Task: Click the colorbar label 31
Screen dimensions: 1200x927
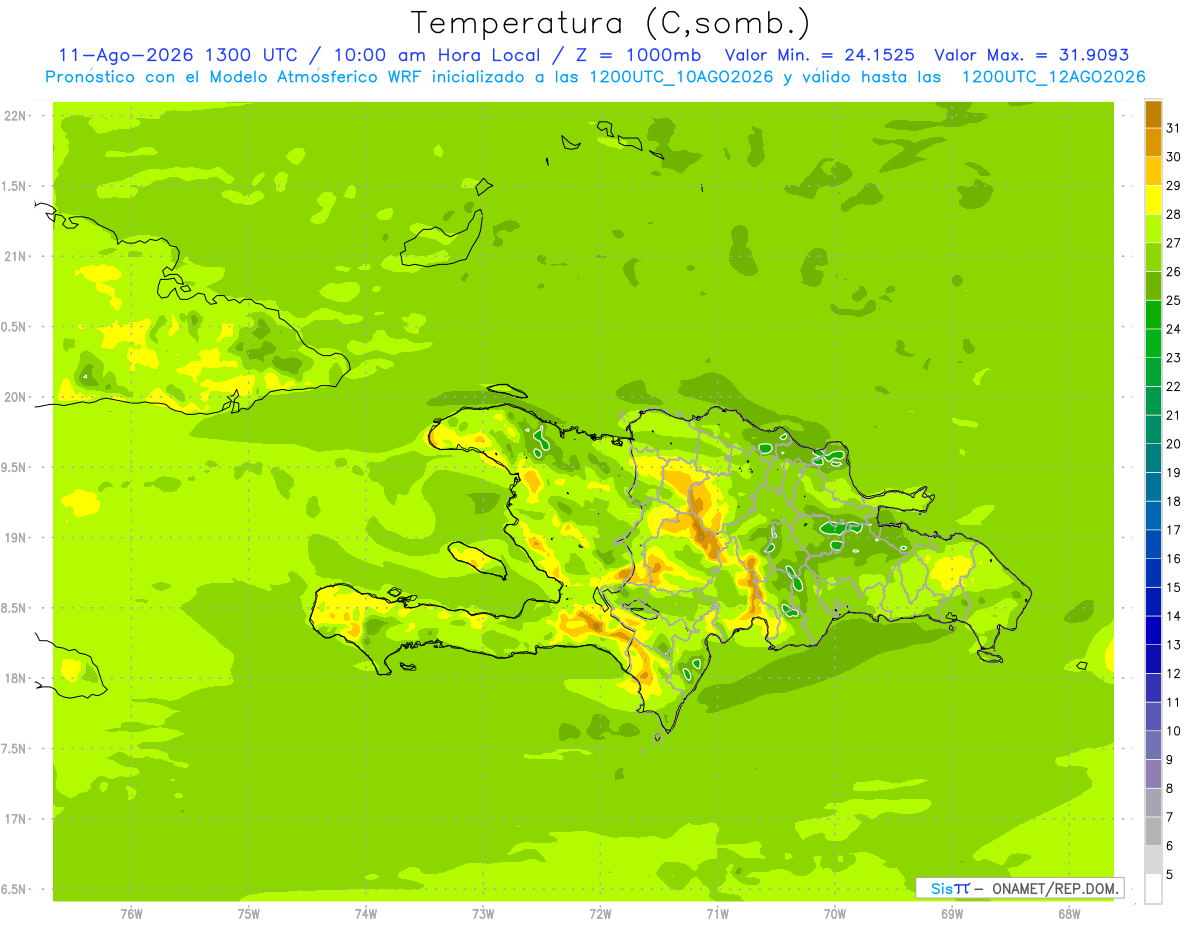Action: click(1174, 127)
